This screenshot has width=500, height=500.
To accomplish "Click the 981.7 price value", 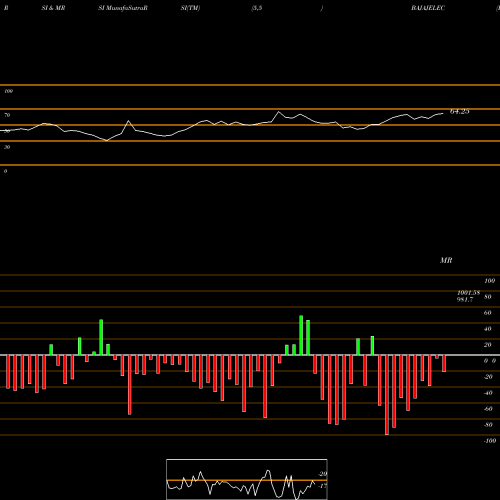I will tap(465, 299).
